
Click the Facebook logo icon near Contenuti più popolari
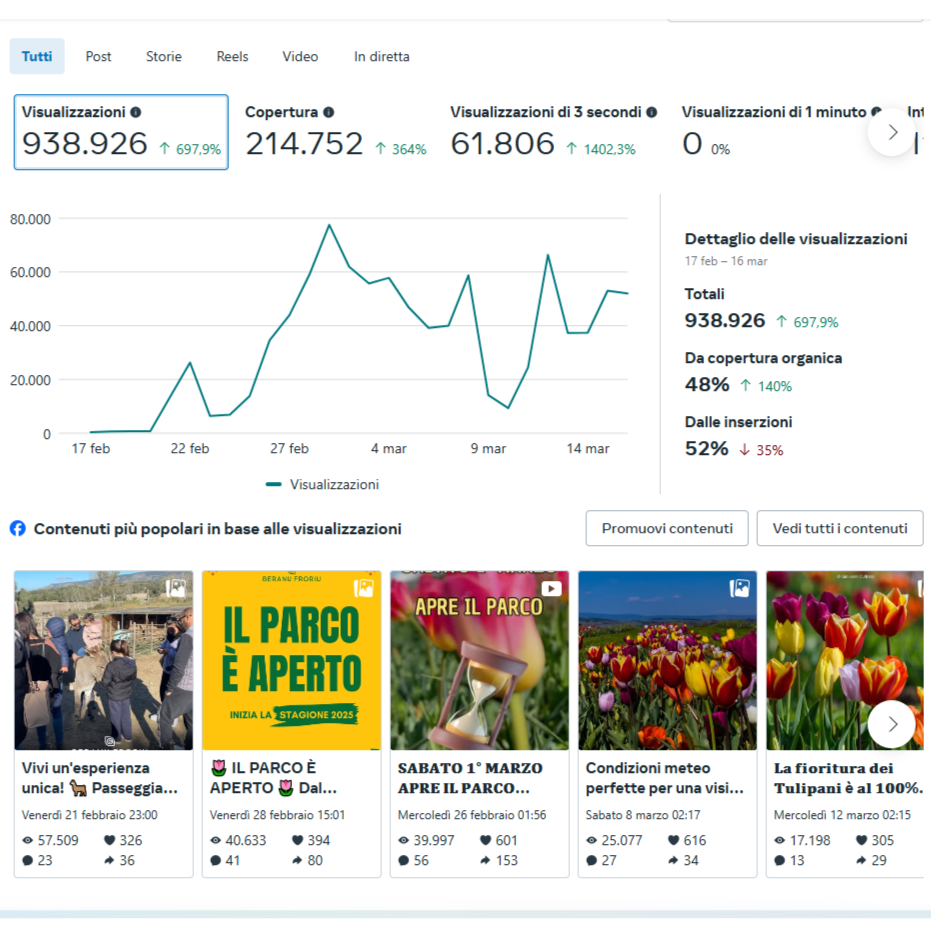(x=18, y=528)
